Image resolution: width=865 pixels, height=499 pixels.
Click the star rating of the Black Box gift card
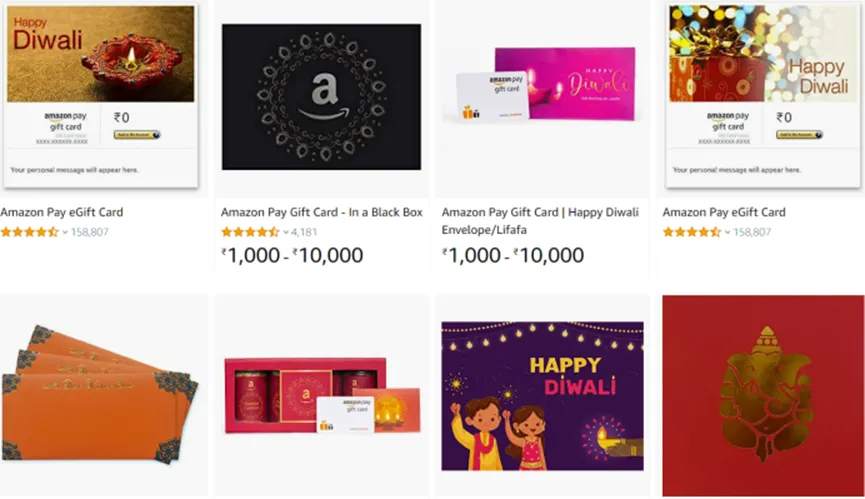(x=250, y=232)
